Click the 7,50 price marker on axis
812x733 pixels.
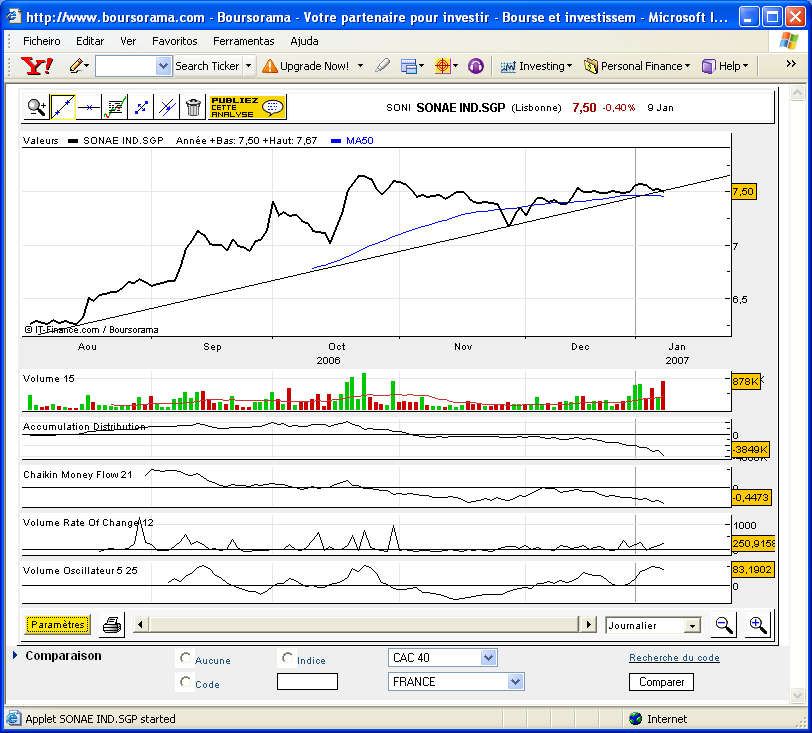(x=743, y=192)
